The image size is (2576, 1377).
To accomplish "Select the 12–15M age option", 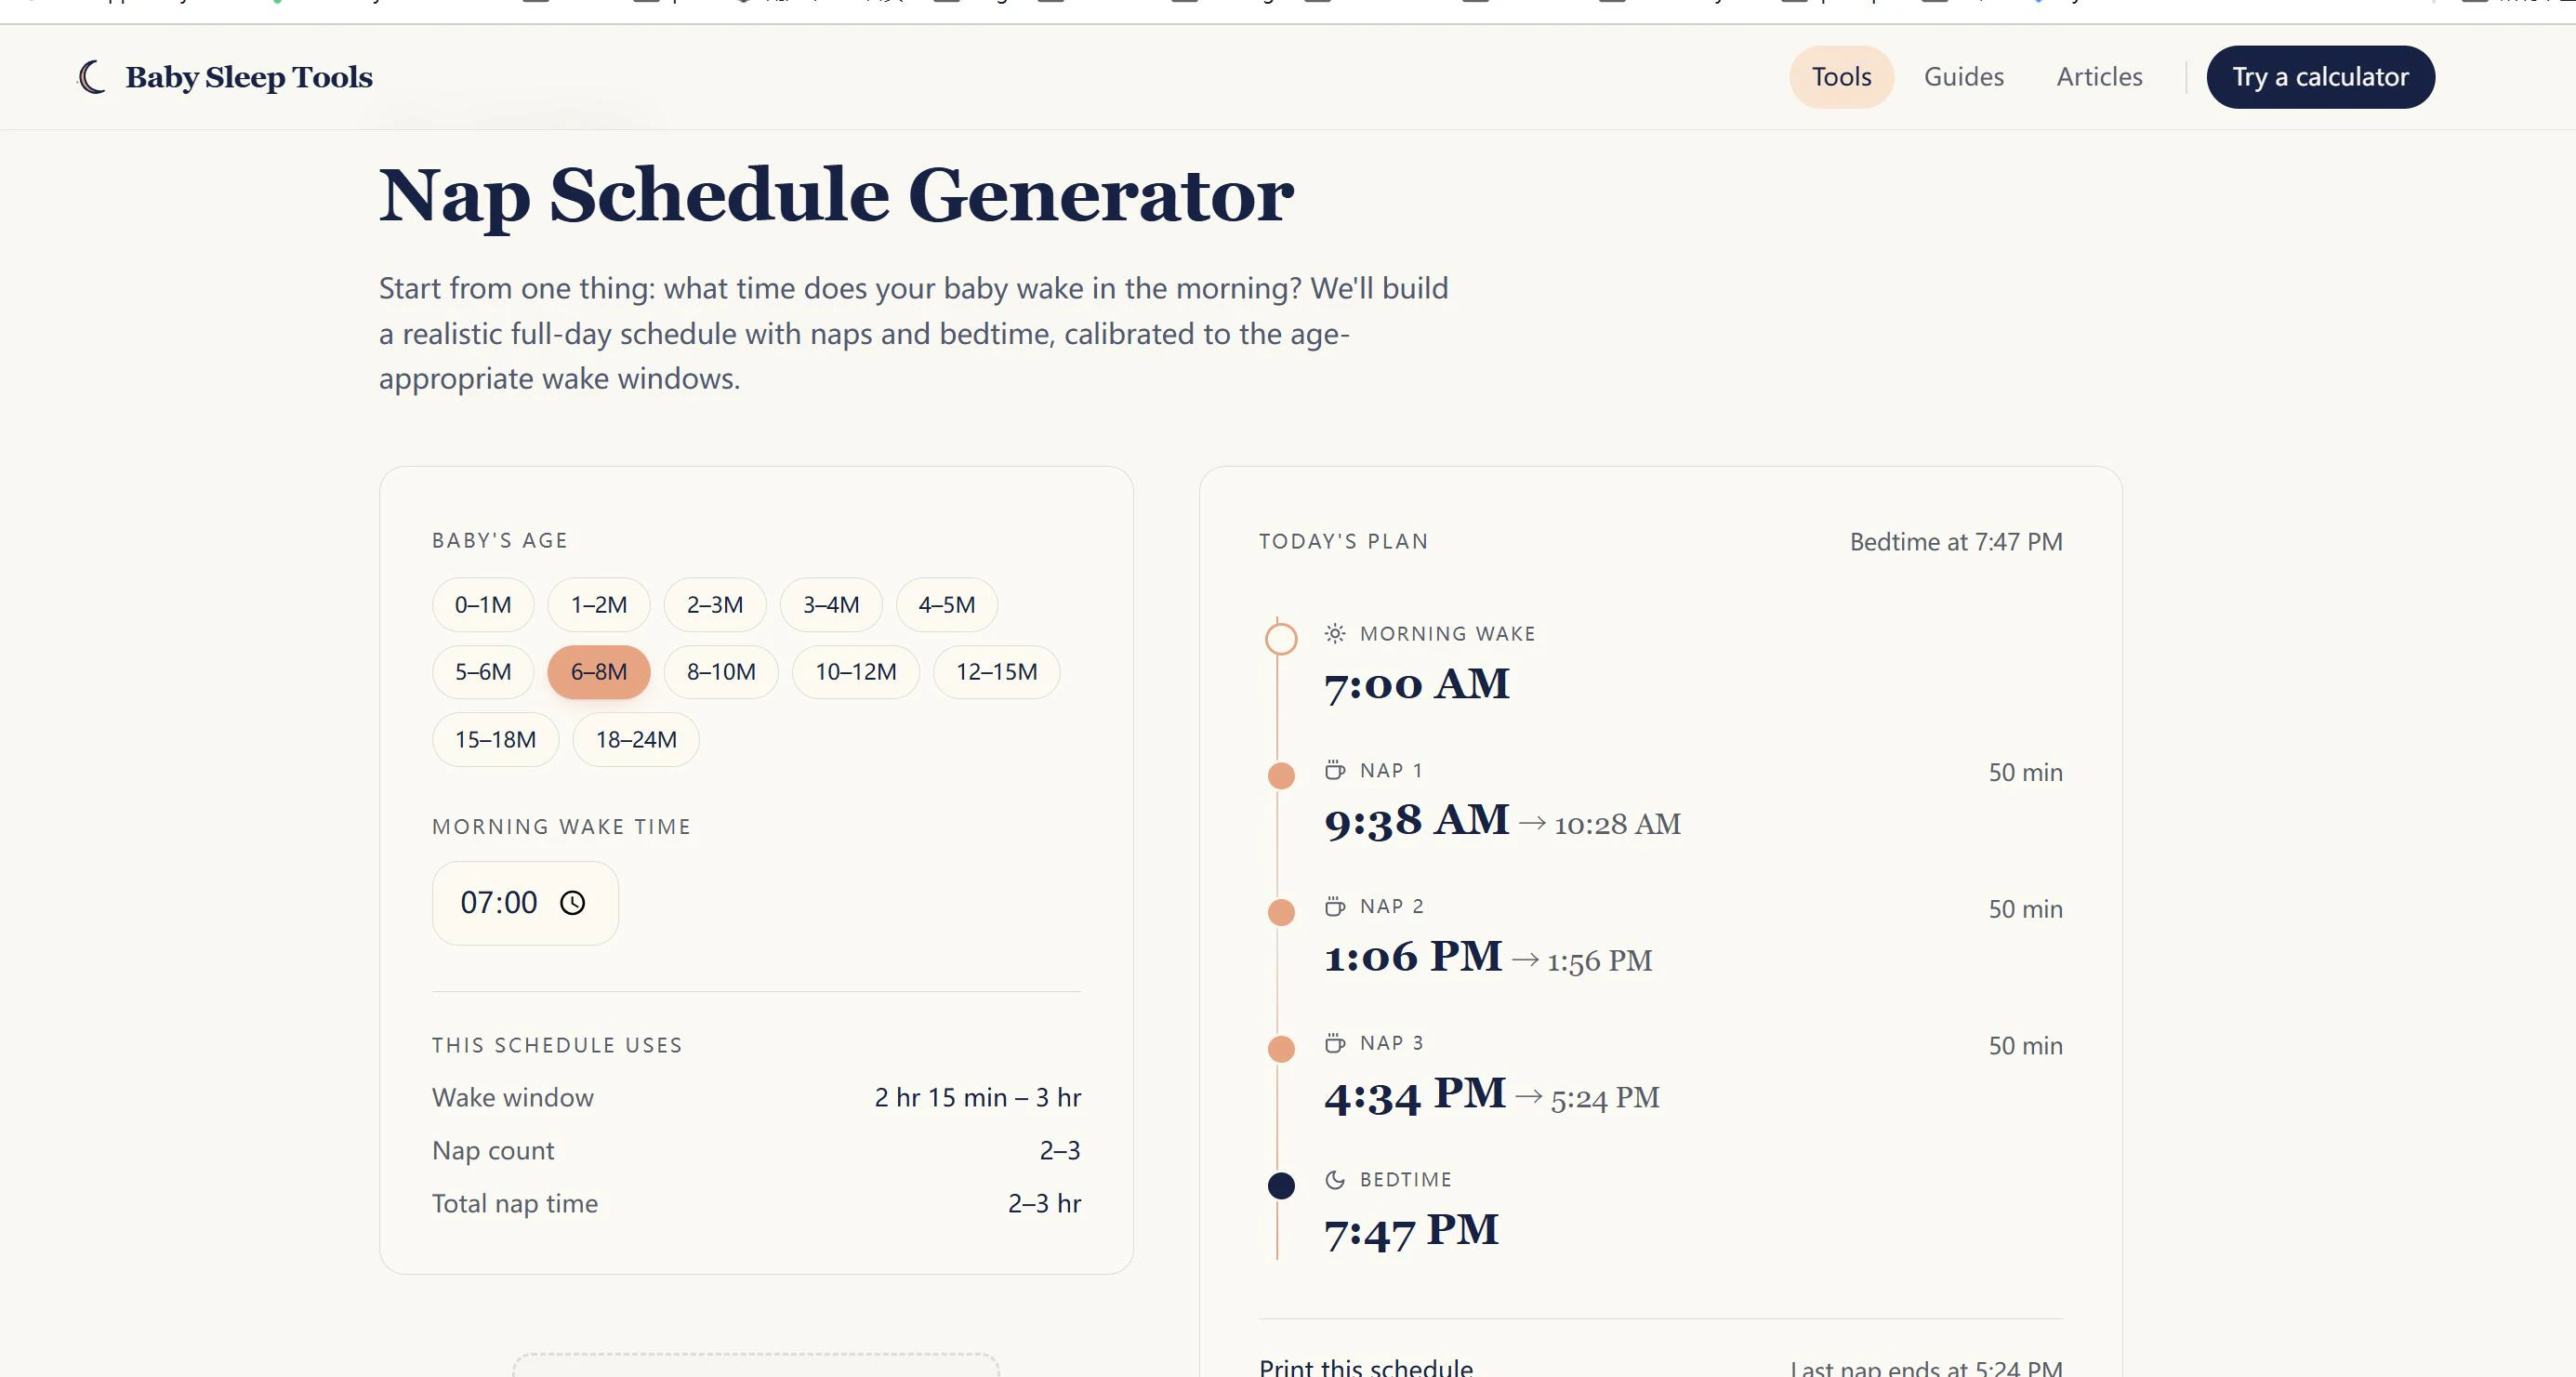I will [997, 672].
